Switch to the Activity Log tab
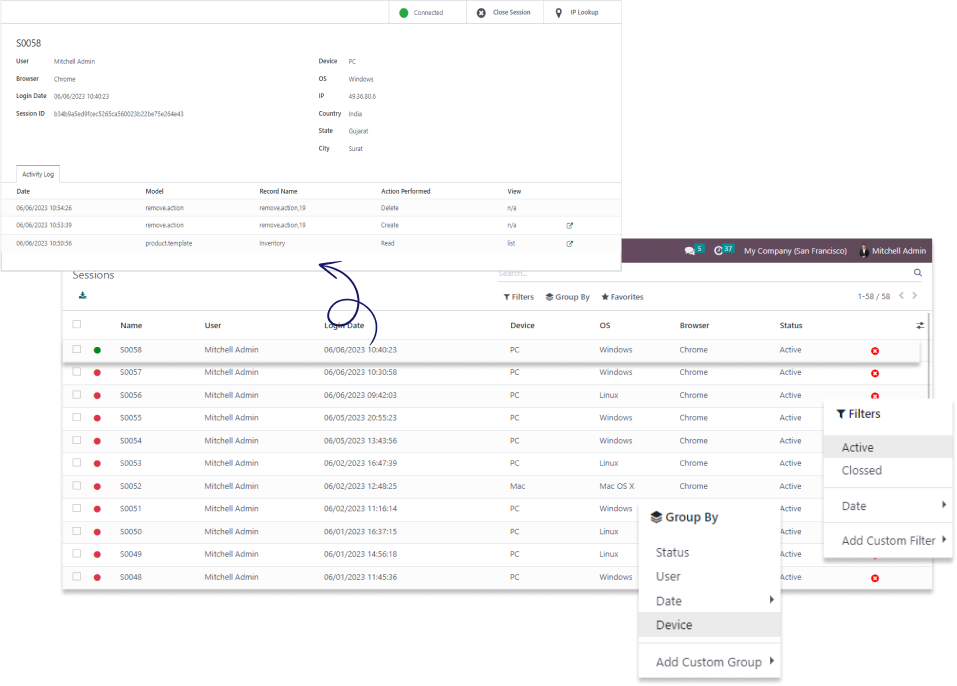The width and height of the screenshot is (957, 686). pyautogui.click(x=39, y=174)
